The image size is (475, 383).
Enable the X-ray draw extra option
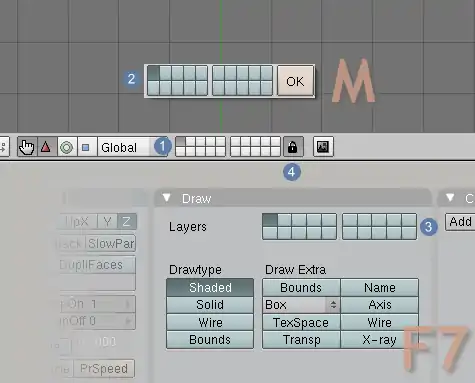coord(379,340)
